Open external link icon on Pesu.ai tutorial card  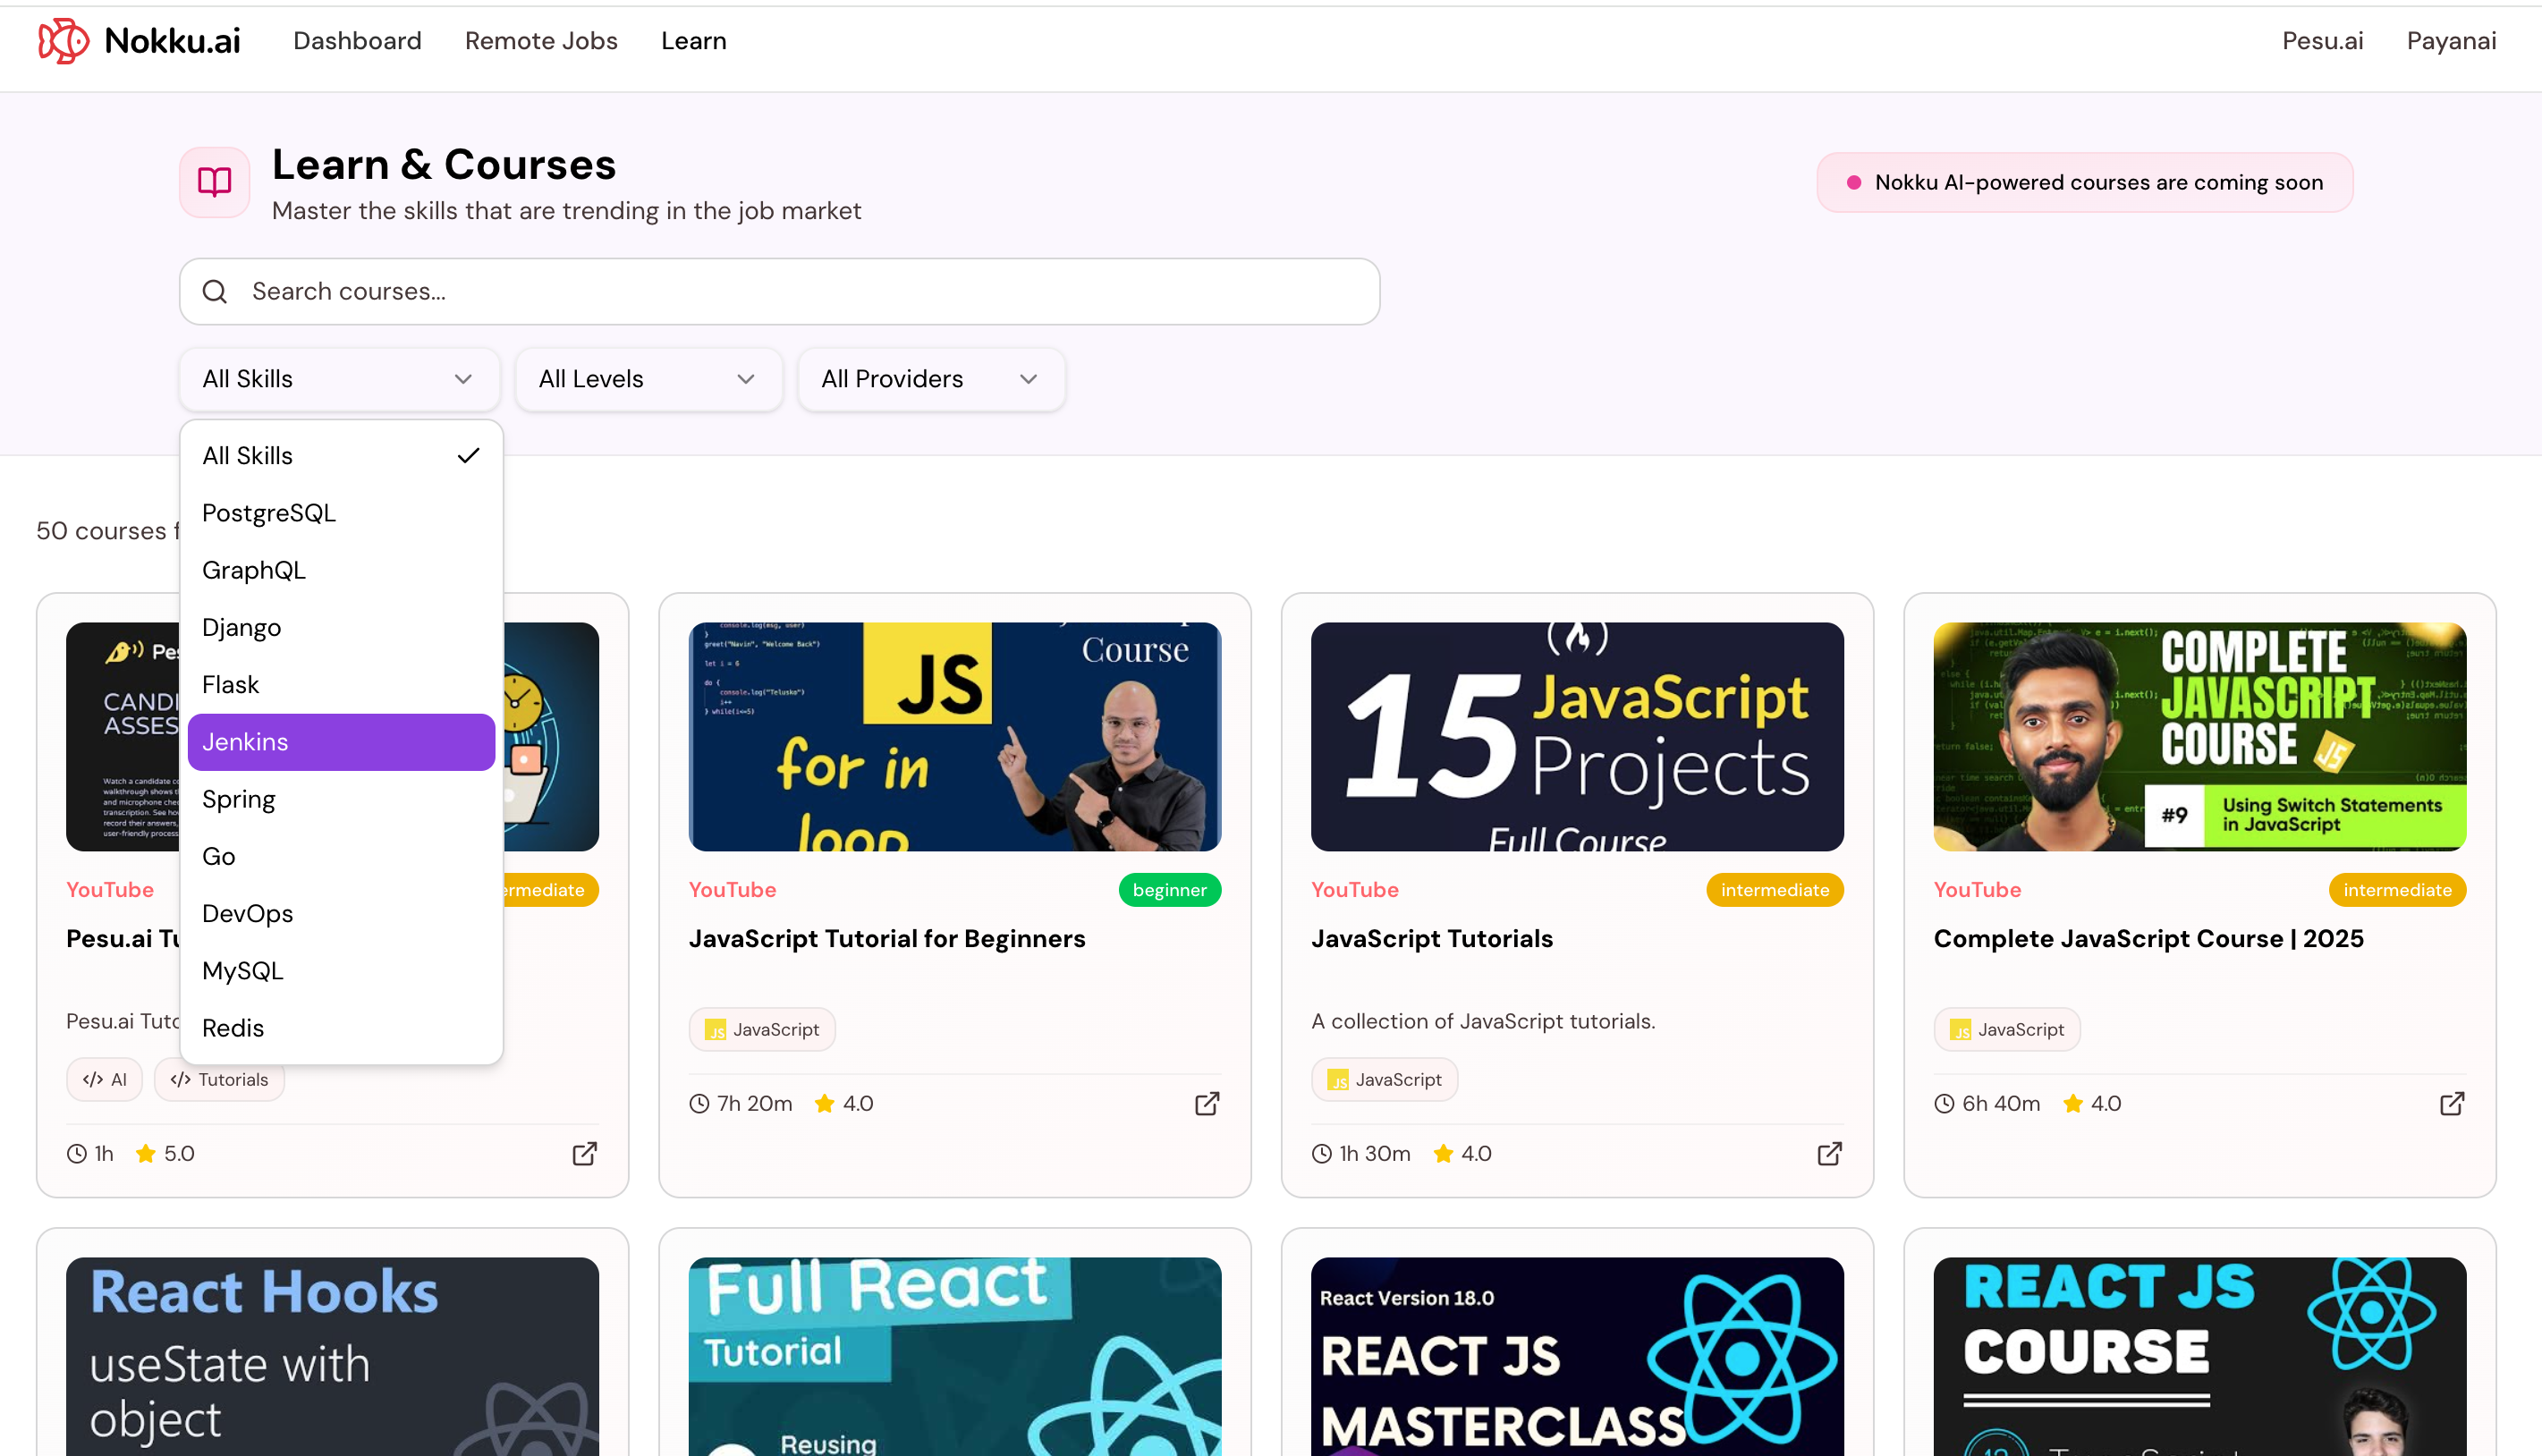coord(584,1153)
